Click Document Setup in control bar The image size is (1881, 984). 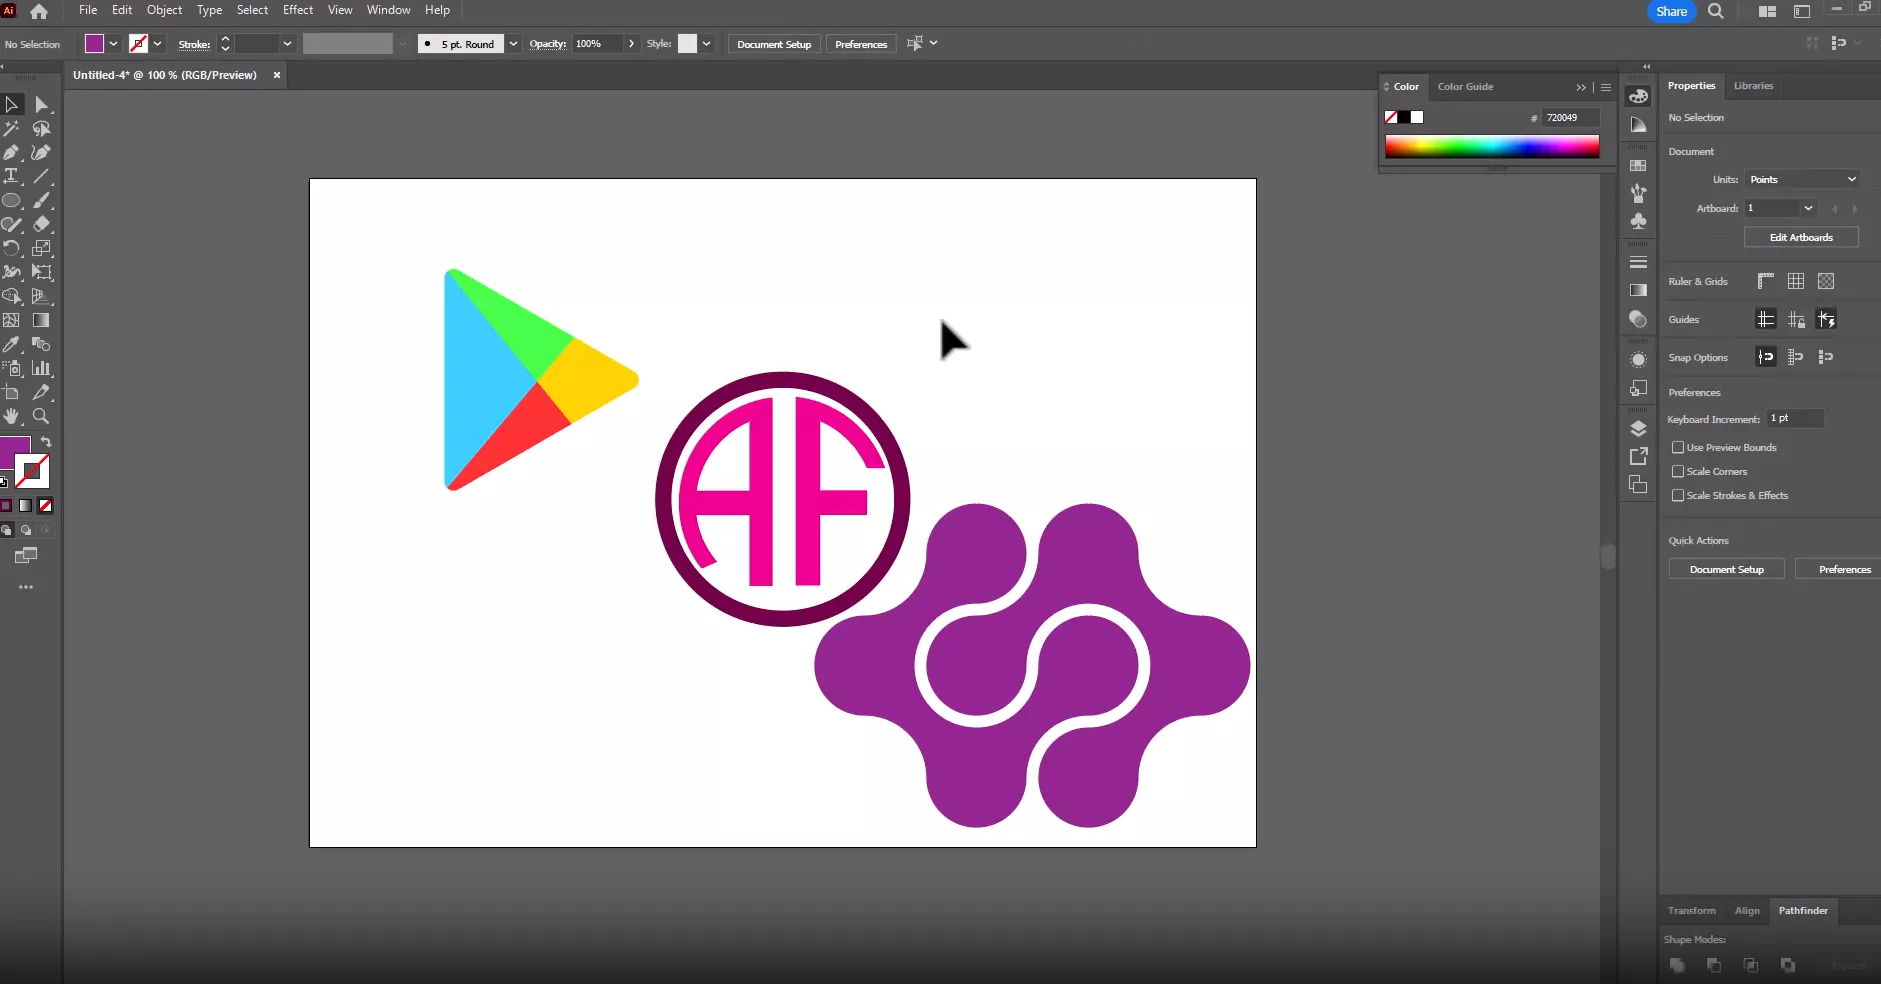coord(774,44)
